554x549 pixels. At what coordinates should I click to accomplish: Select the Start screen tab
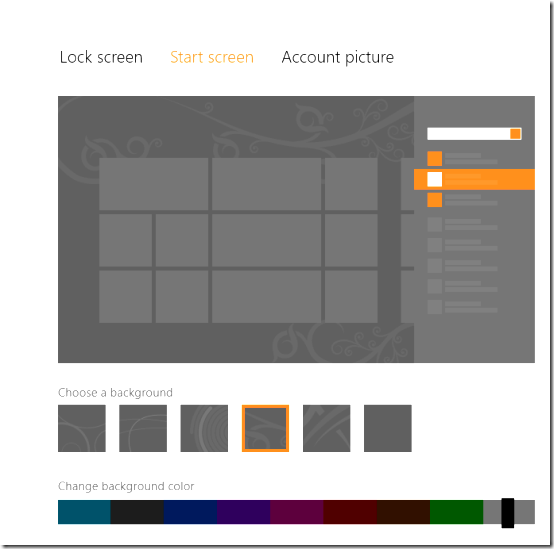pyautogui.click(x=212, y=57)
